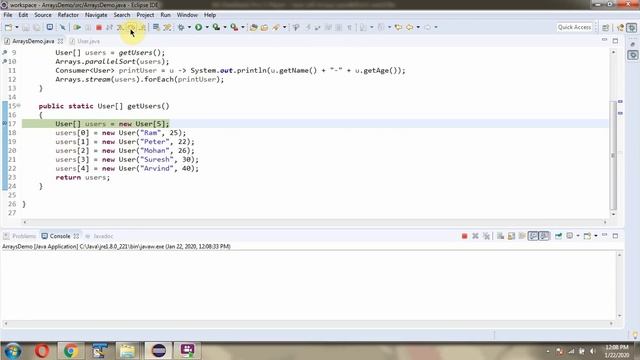Click the Quick Access search field

(x=574, y=27)
